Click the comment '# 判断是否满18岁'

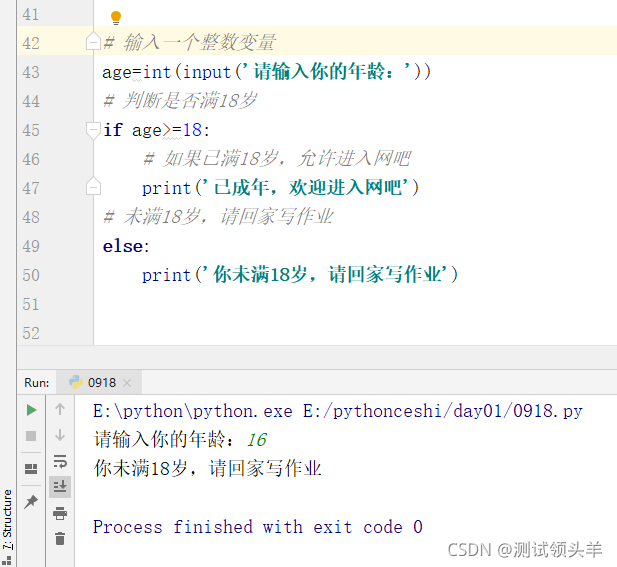click(180, 101)
